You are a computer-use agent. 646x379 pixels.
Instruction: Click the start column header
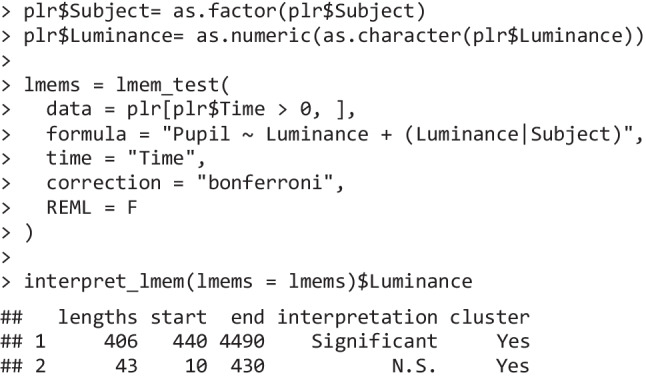coord(178,318)
